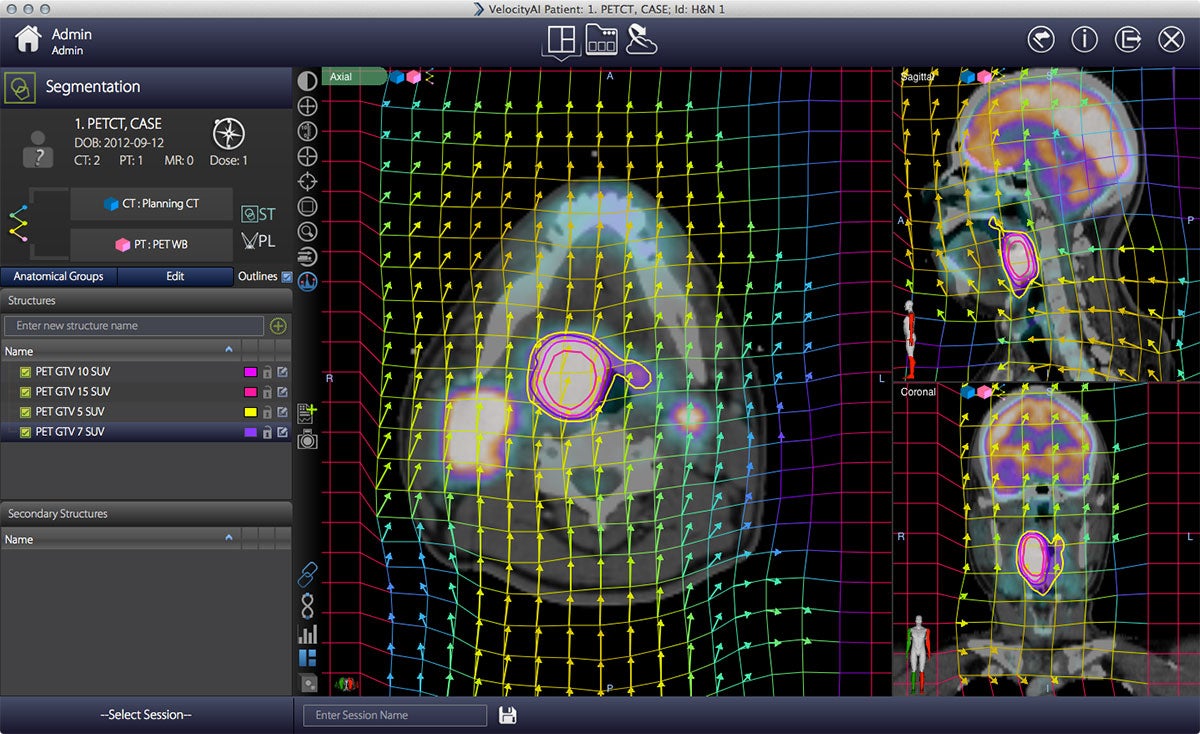
Task: Save session with the floppy disk icon
Action: 507,715
